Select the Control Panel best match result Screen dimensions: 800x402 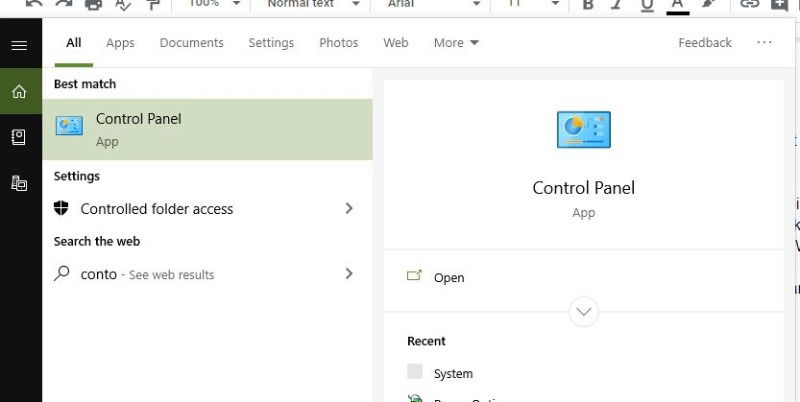click(207, 129)
